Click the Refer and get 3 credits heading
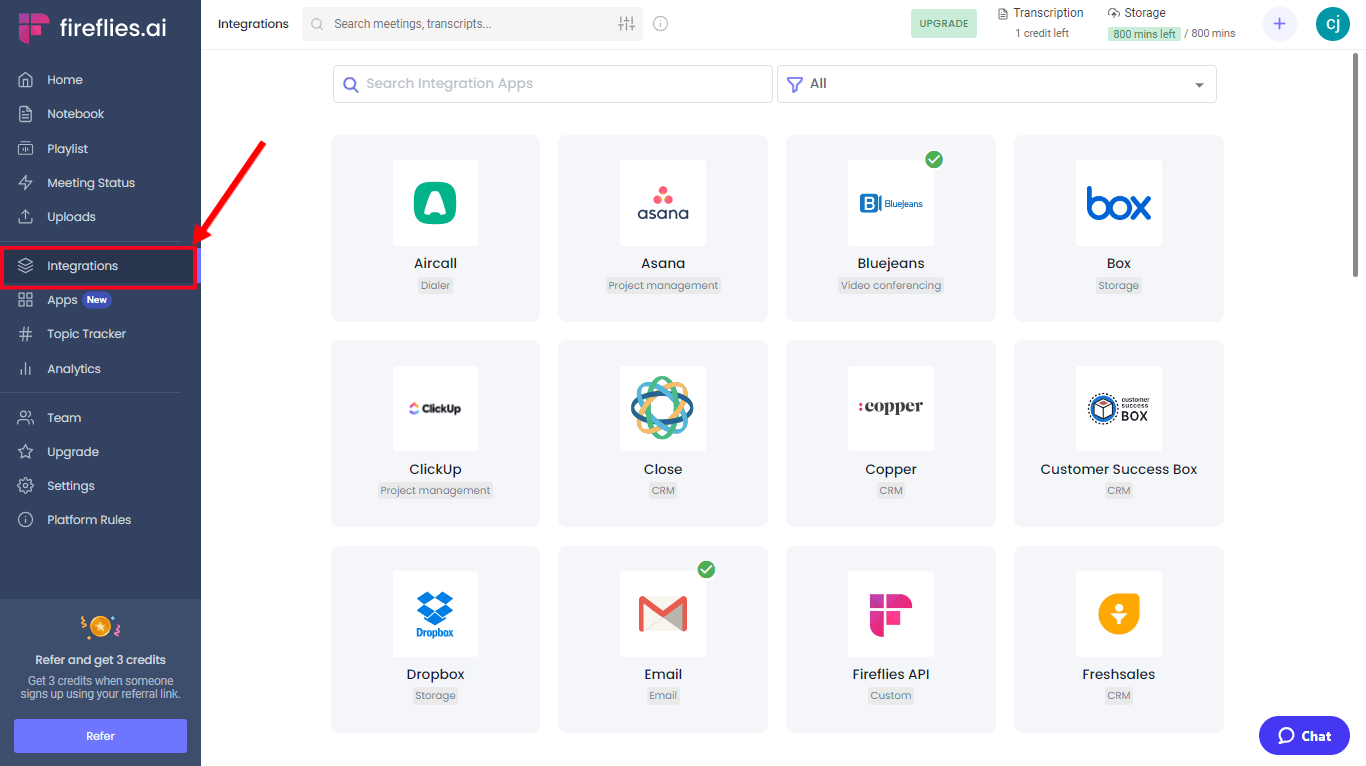The image size is (1366, 766). tap(100, 660)
